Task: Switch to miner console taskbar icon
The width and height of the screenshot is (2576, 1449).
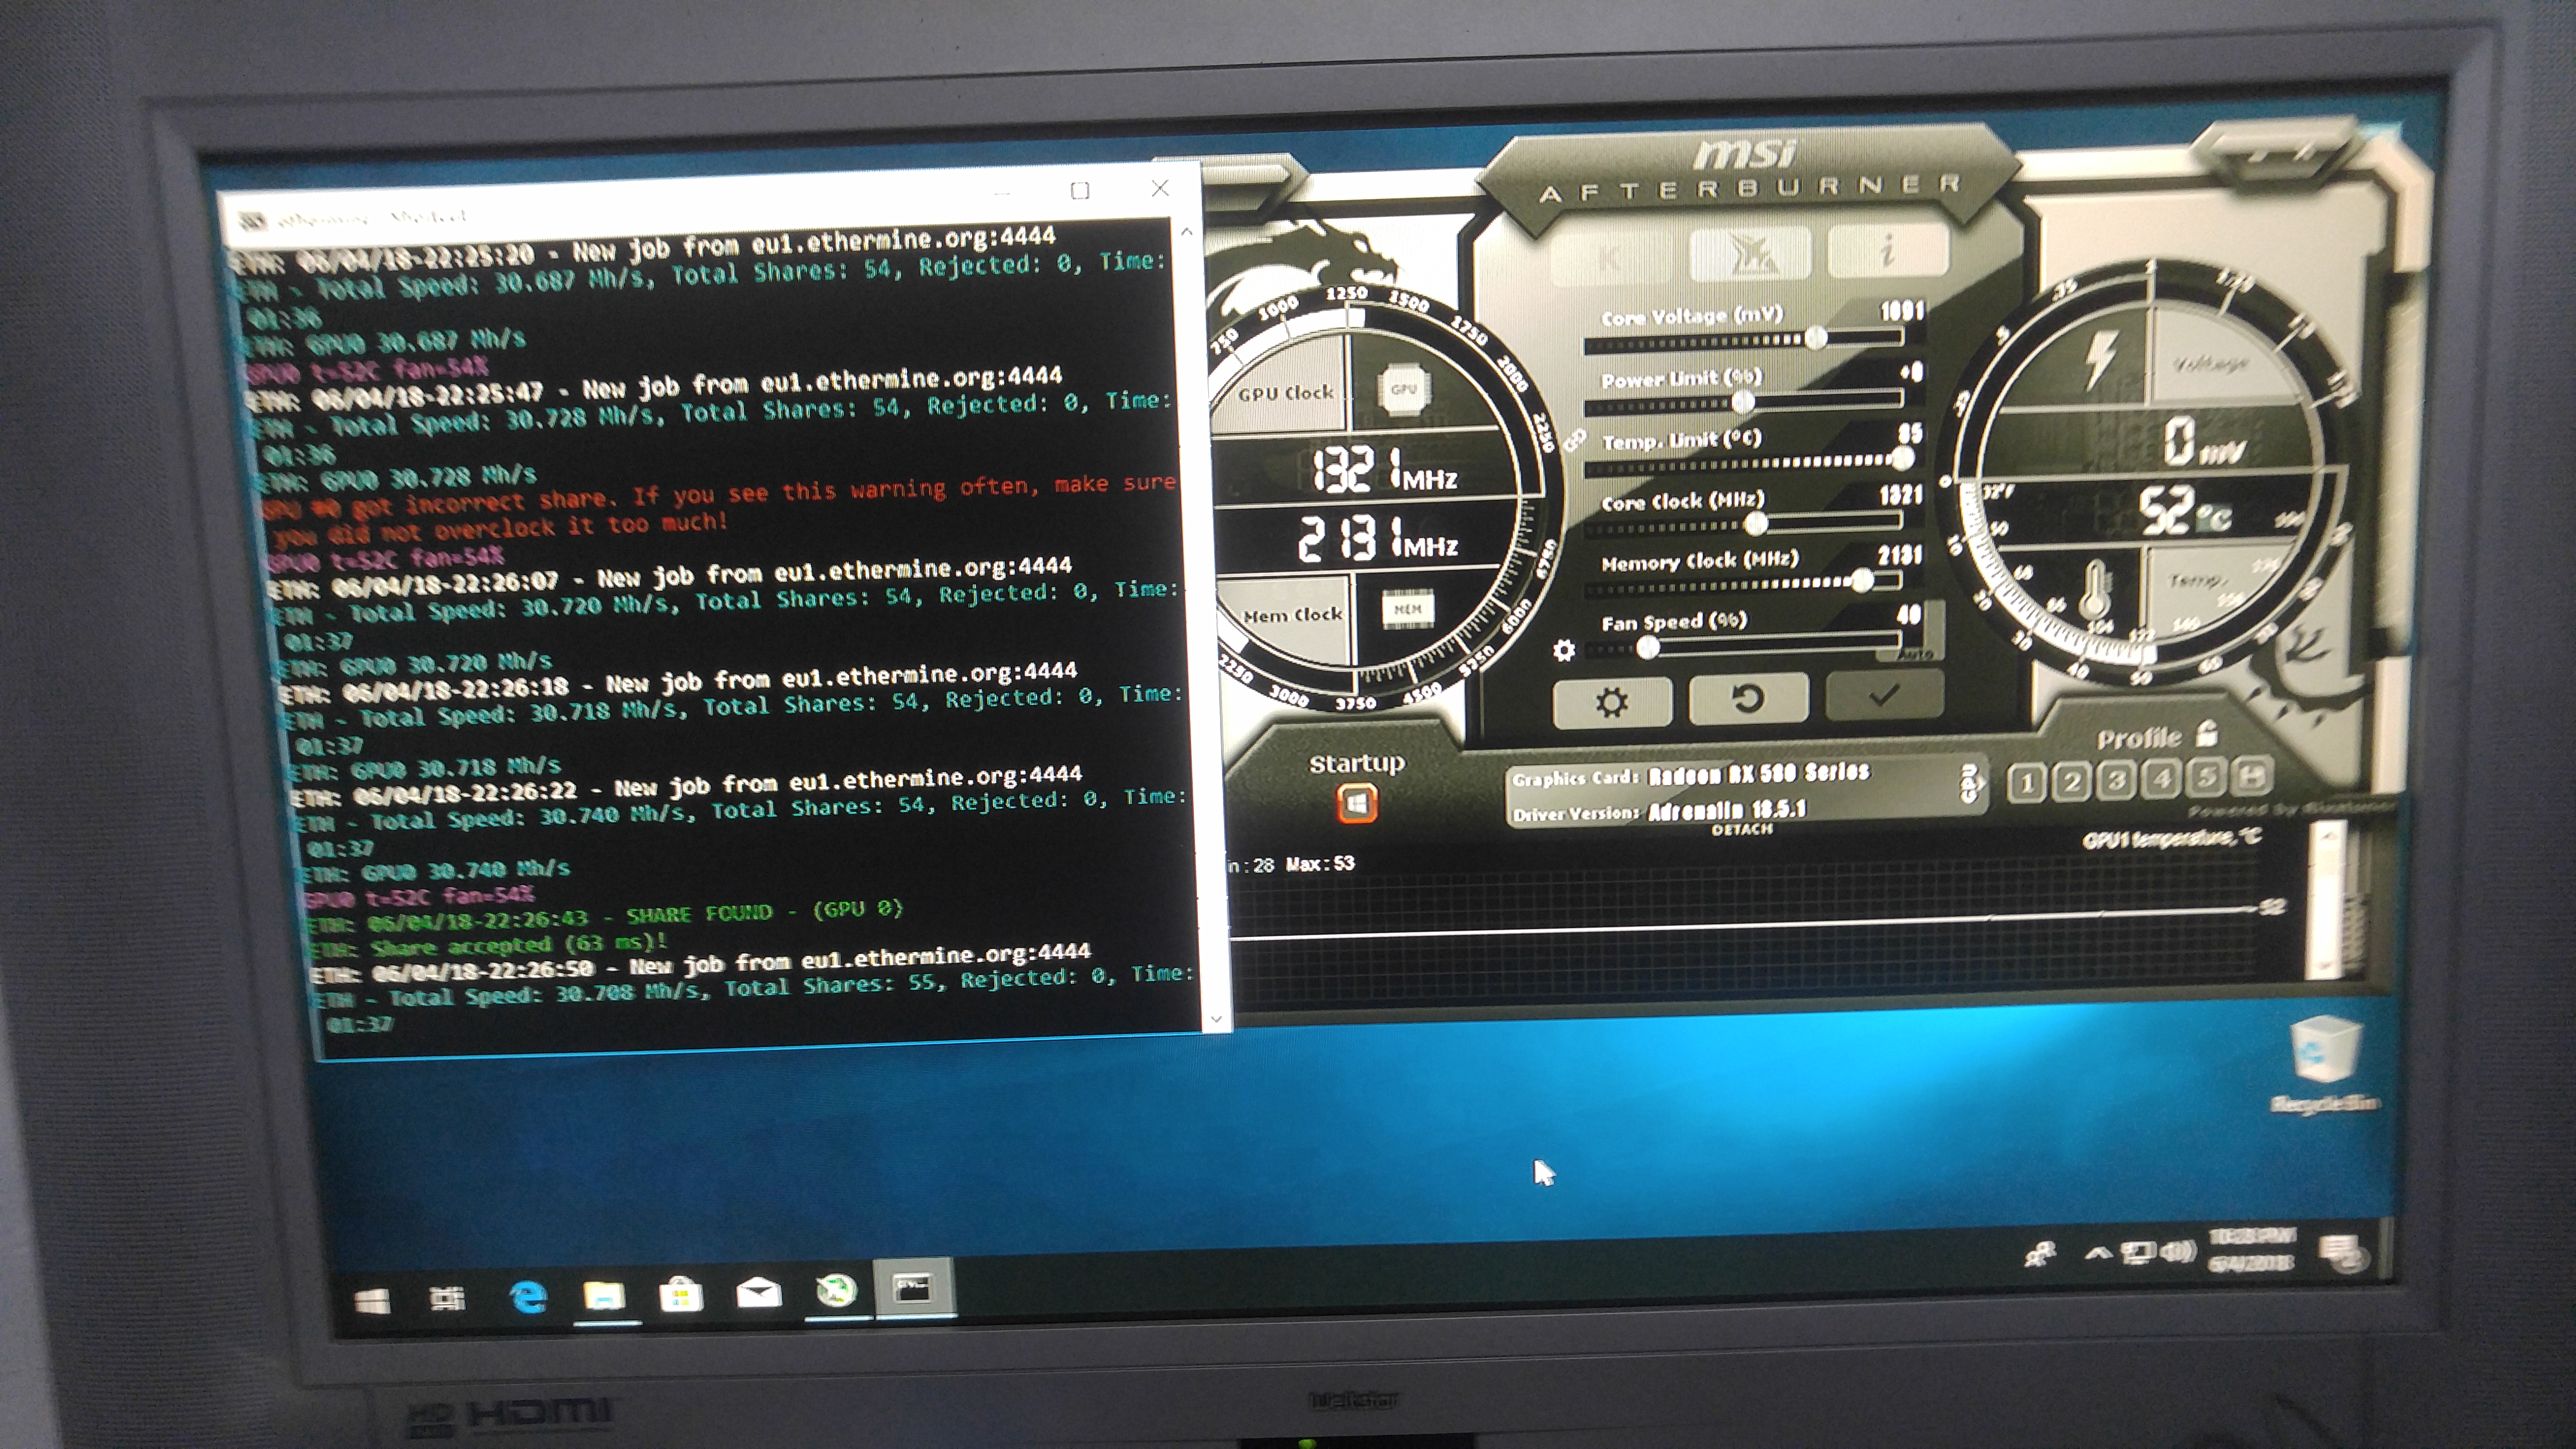Action: point(914,1288)
